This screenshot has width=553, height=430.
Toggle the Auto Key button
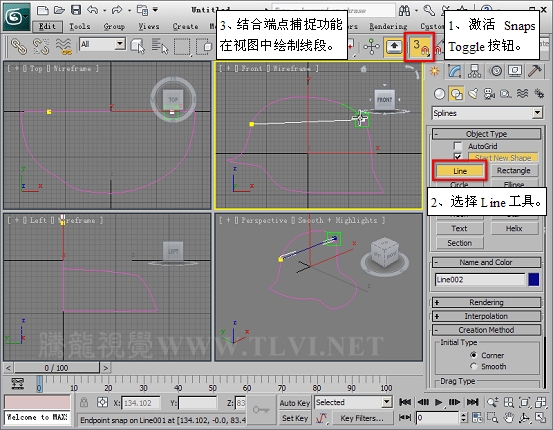click(294, 403)
